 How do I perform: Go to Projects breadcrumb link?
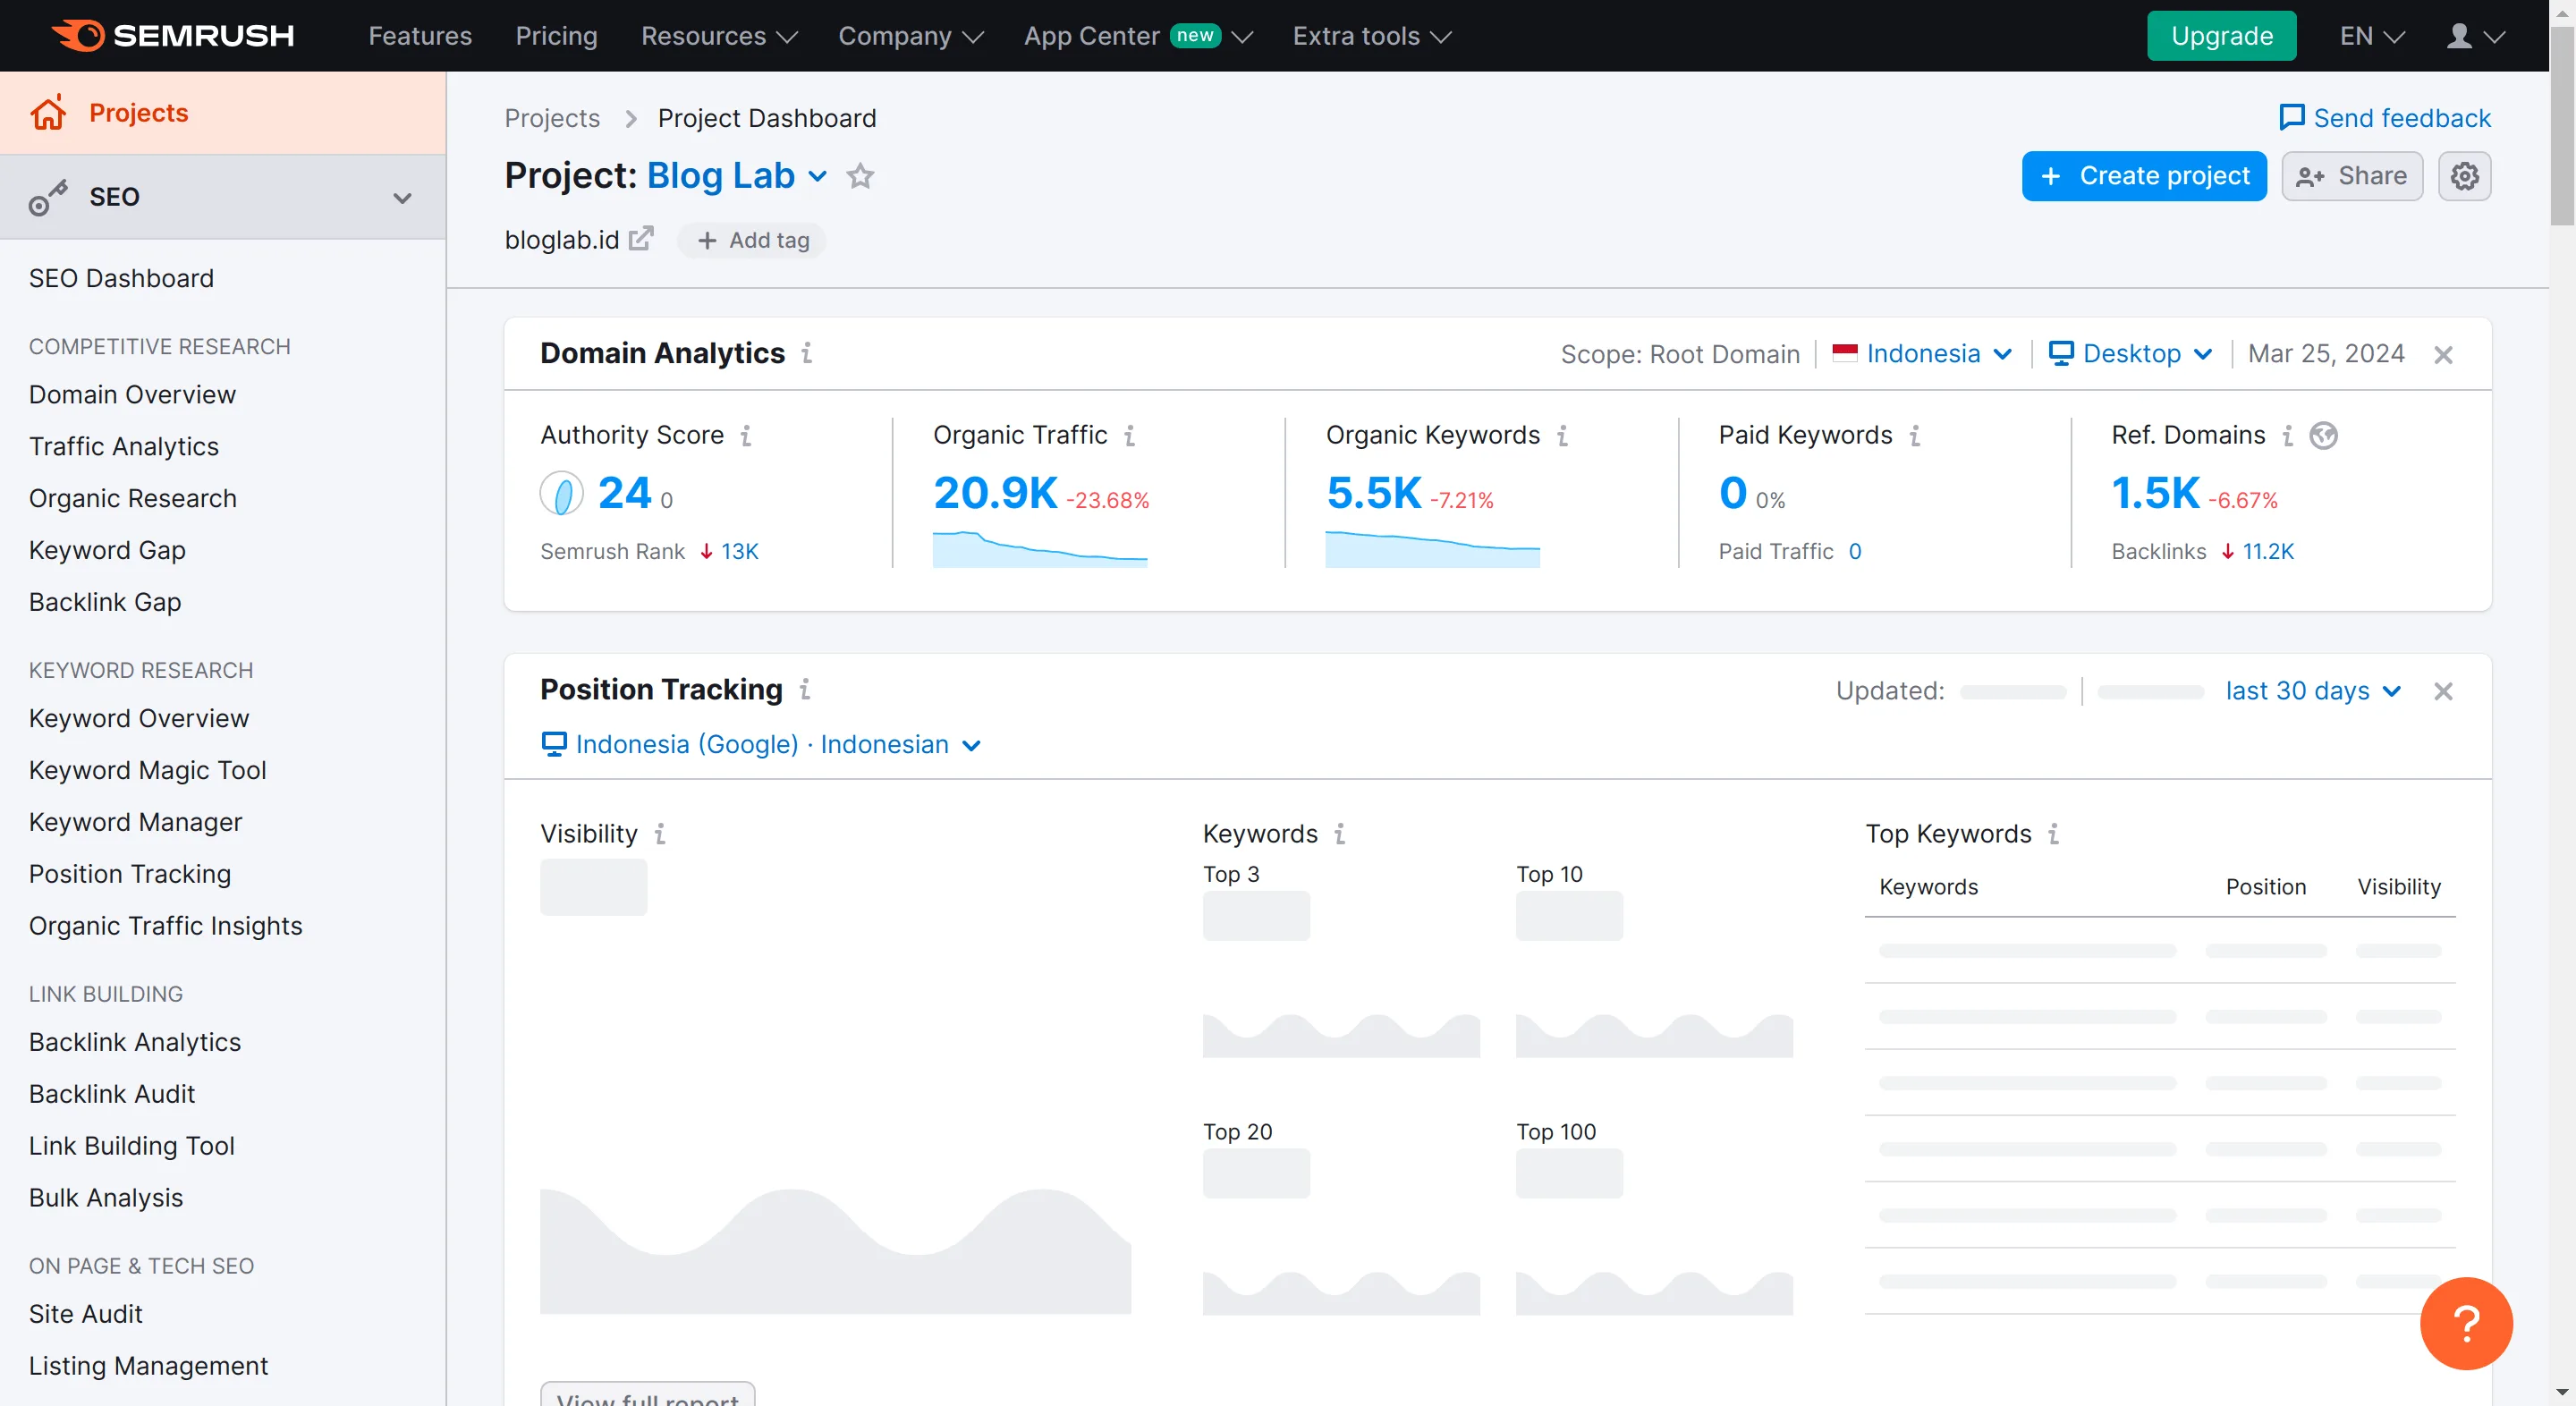[x=552, y=118]
